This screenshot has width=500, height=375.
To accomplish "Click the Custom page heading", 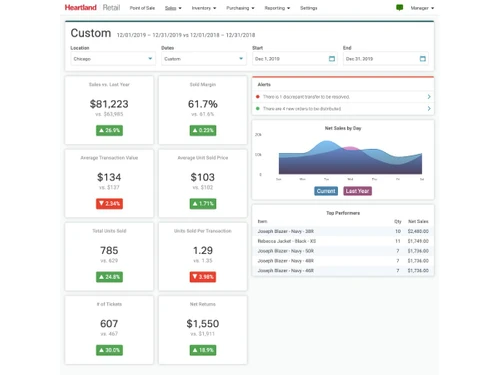I will (x=91, y=33).
